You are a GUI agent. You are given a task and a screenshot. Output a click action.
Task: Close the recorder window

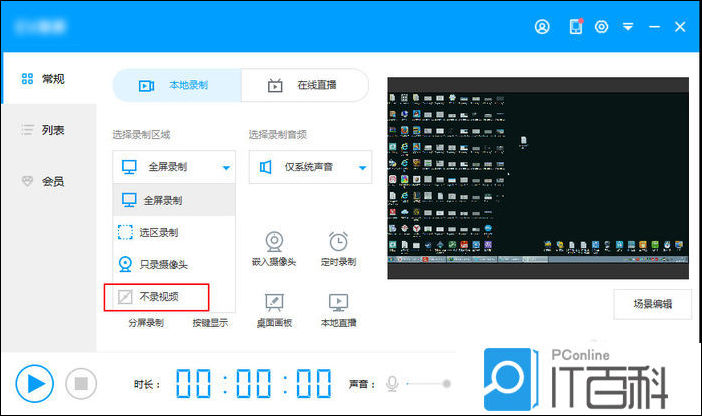pos(680,27)
